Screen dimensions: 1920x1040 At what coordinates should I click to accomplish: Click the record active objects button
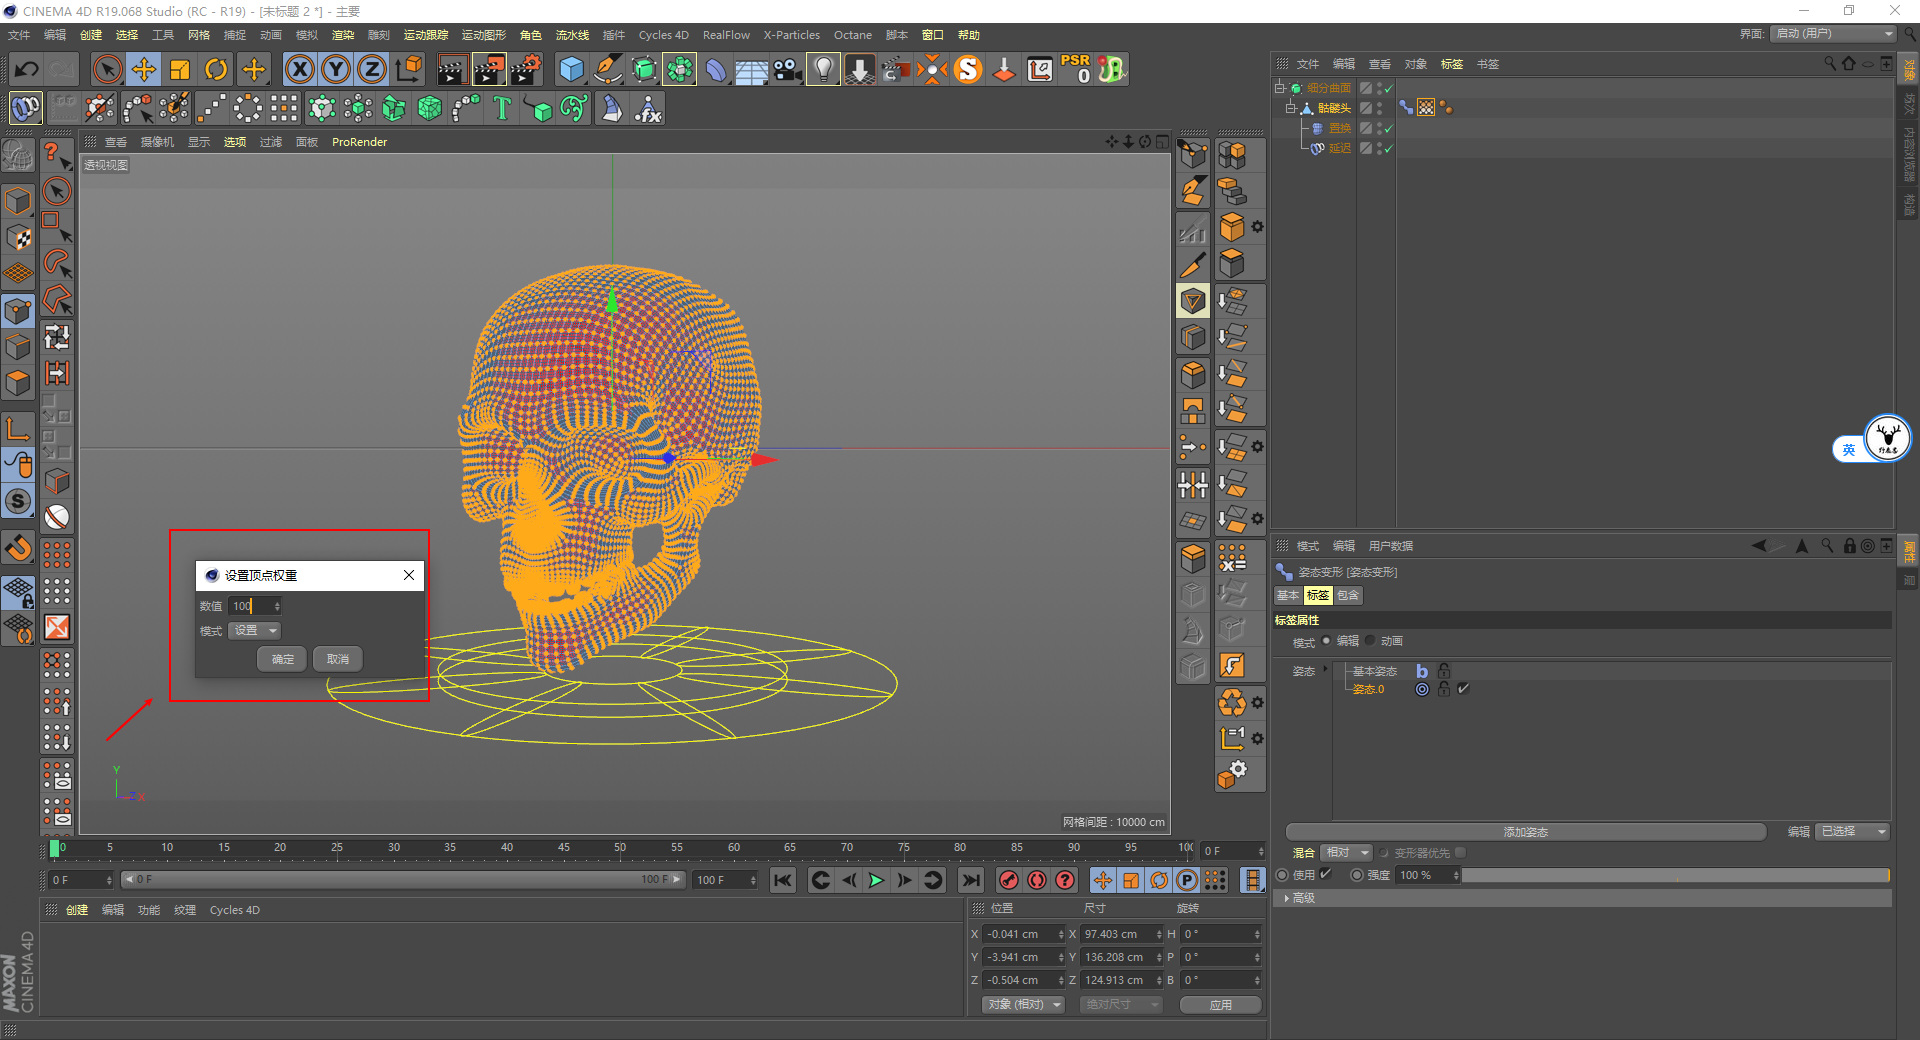point(1009,880)
